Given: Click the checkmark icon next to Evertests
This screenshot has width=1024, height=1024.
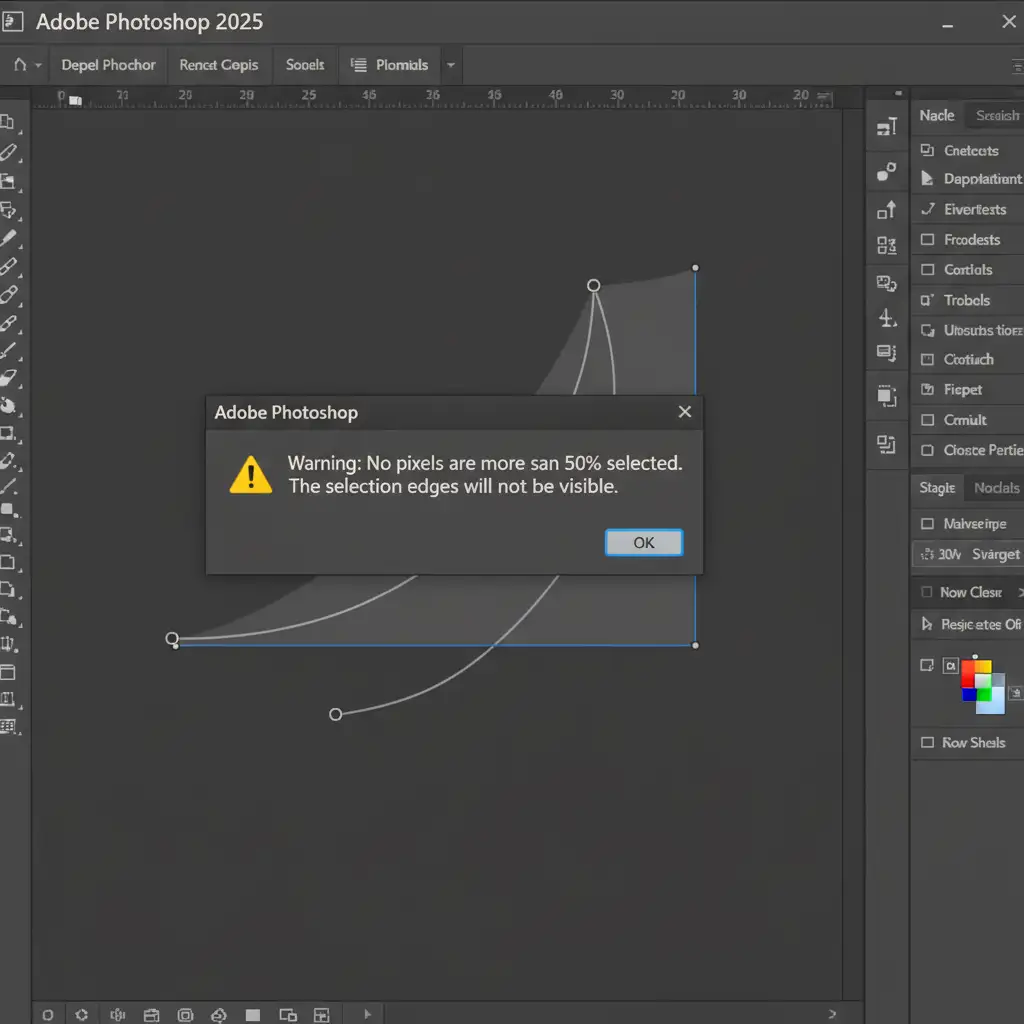Looking at the screenshot, I should click(x=926, y=209).
